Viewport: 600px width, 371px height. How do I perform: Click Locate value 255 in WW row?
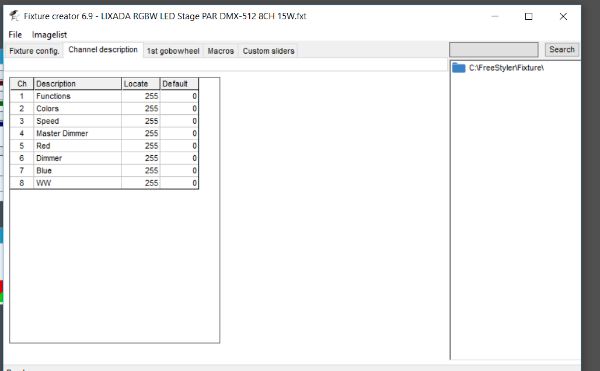coord(140,183)
